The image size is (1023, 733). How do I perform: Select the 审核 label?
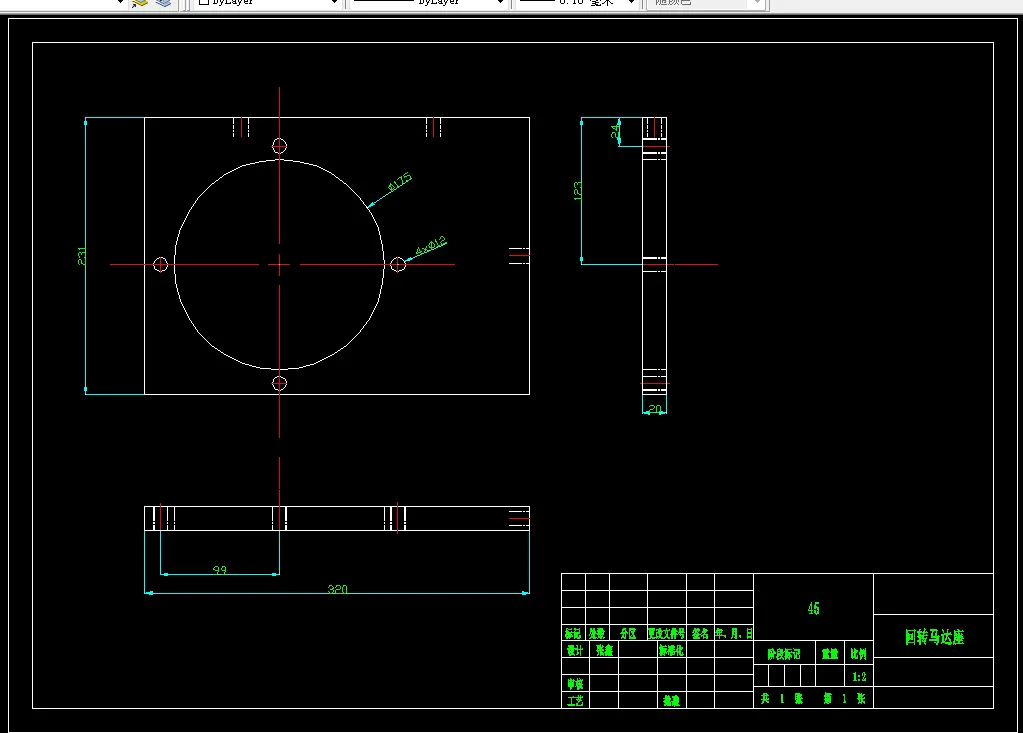click(x=575, y=684)
